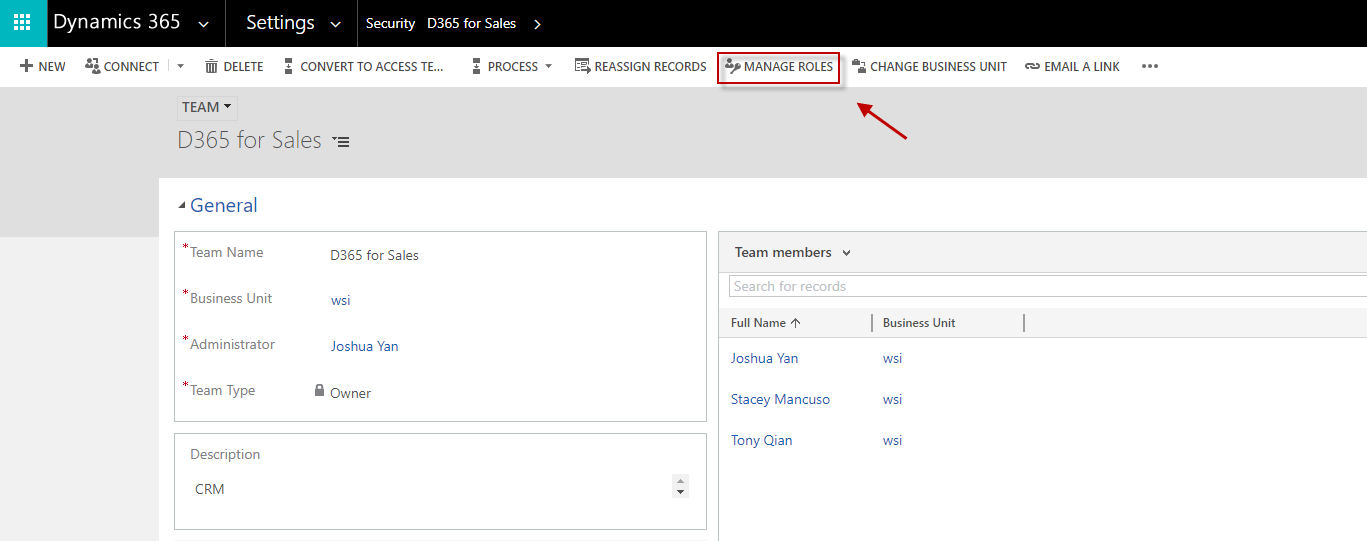Click the Description text area containing CRM
This screenshot has width=1367, height=541.
(432, 489)
